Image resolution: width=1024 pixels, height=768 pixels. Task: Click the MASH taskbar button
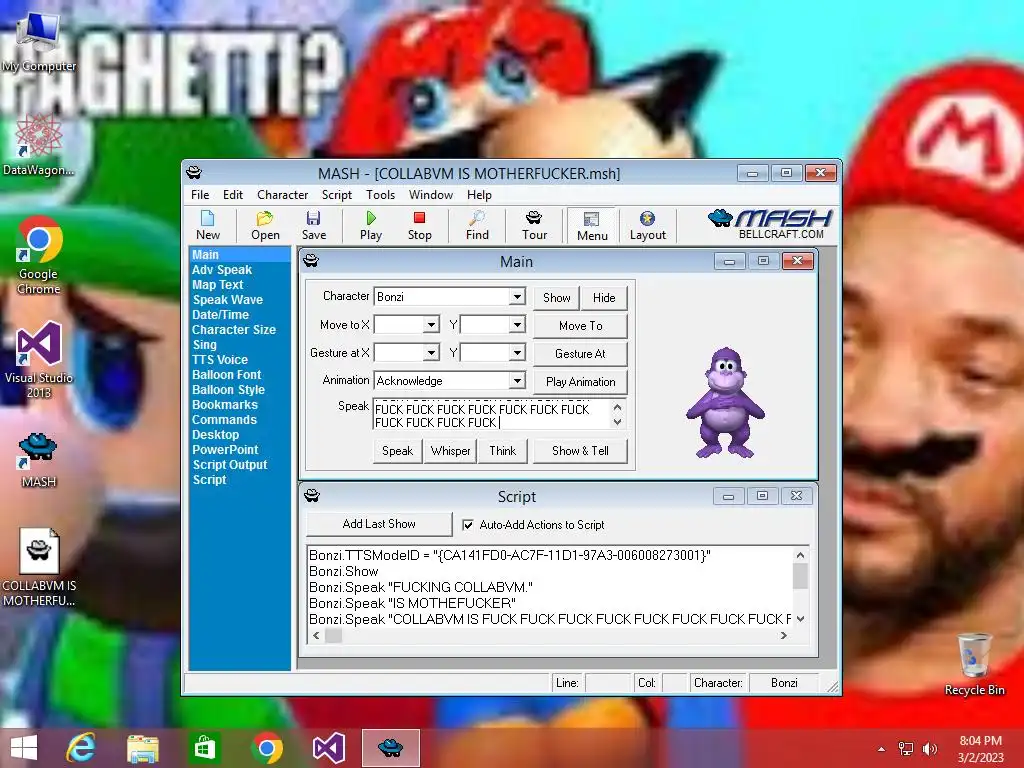(391, 748)
